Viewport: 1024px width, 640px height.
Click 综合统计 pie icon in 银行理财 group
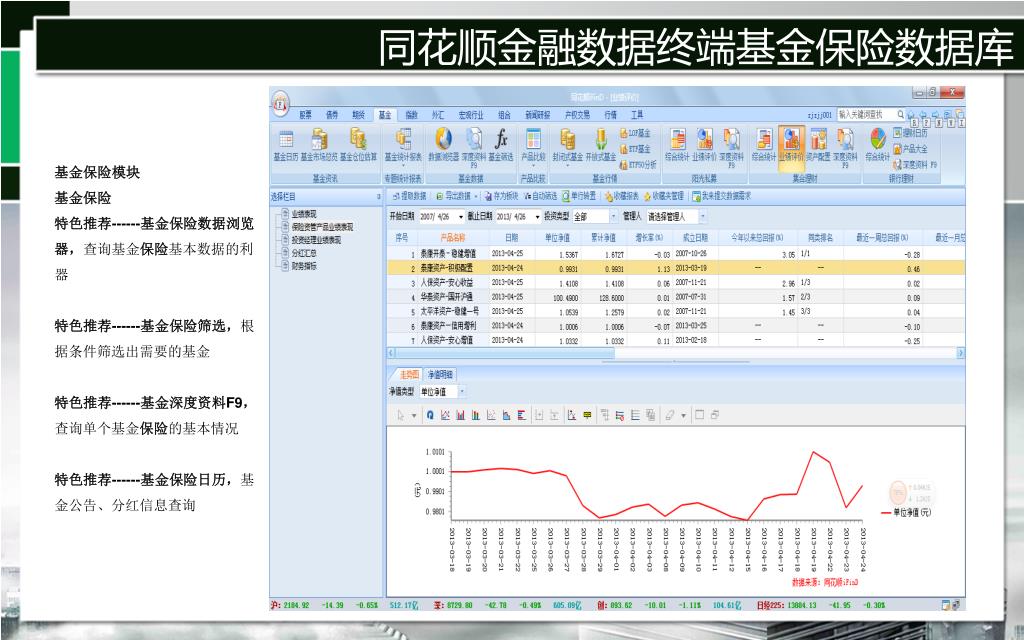[x=878, y=146]
